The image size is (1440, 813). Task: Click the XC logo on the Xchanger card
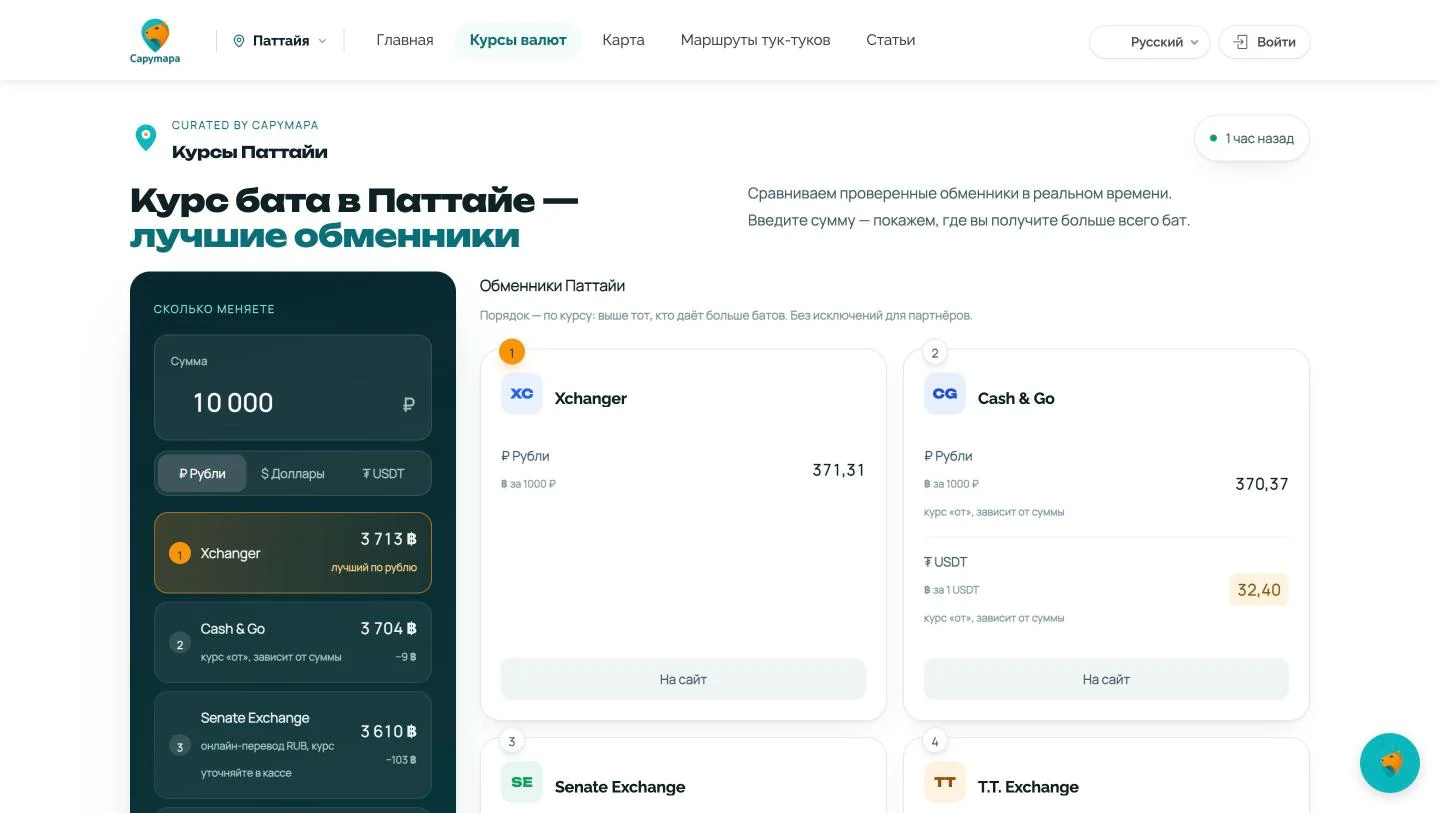point(522,394)
